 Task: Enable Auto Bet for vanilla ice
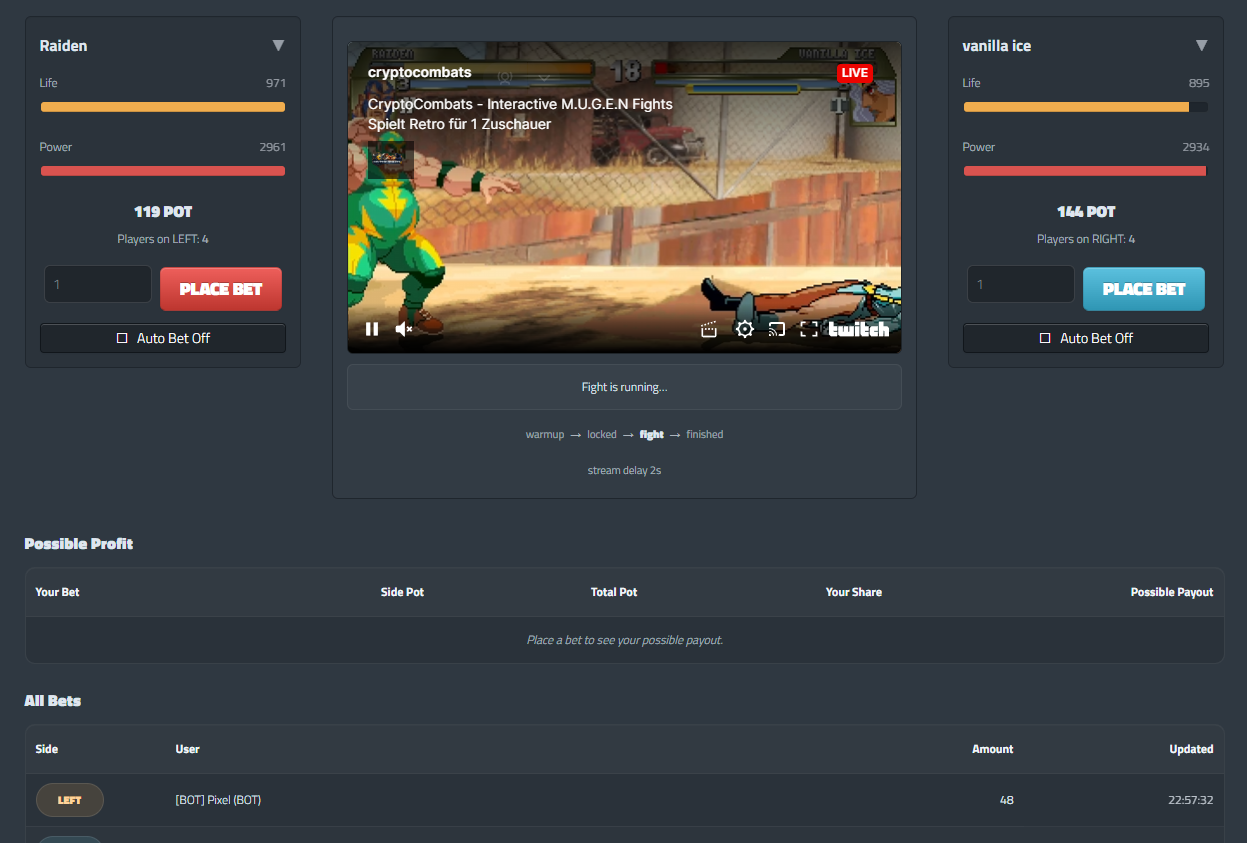[x=1086, y=338]
